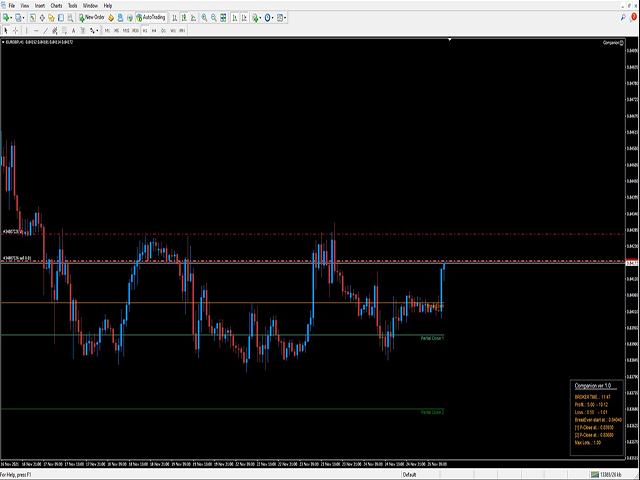Image resolution: width=640 pixels, height=480 pixels.
Task: Switch to M15 timeframe
Action: coord(126,31)
